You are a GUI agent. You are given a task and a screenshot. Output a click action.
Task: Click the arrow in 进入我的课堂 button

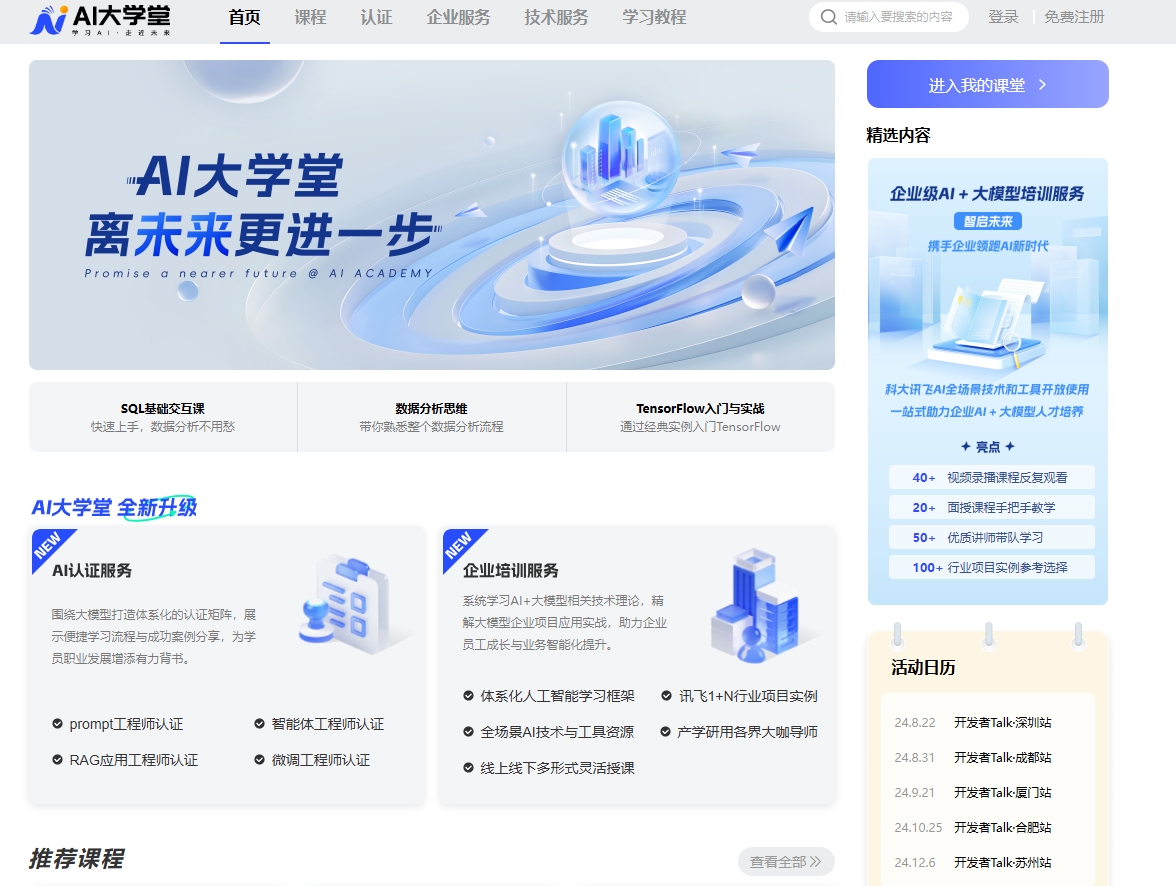[x=1042, y=85]
